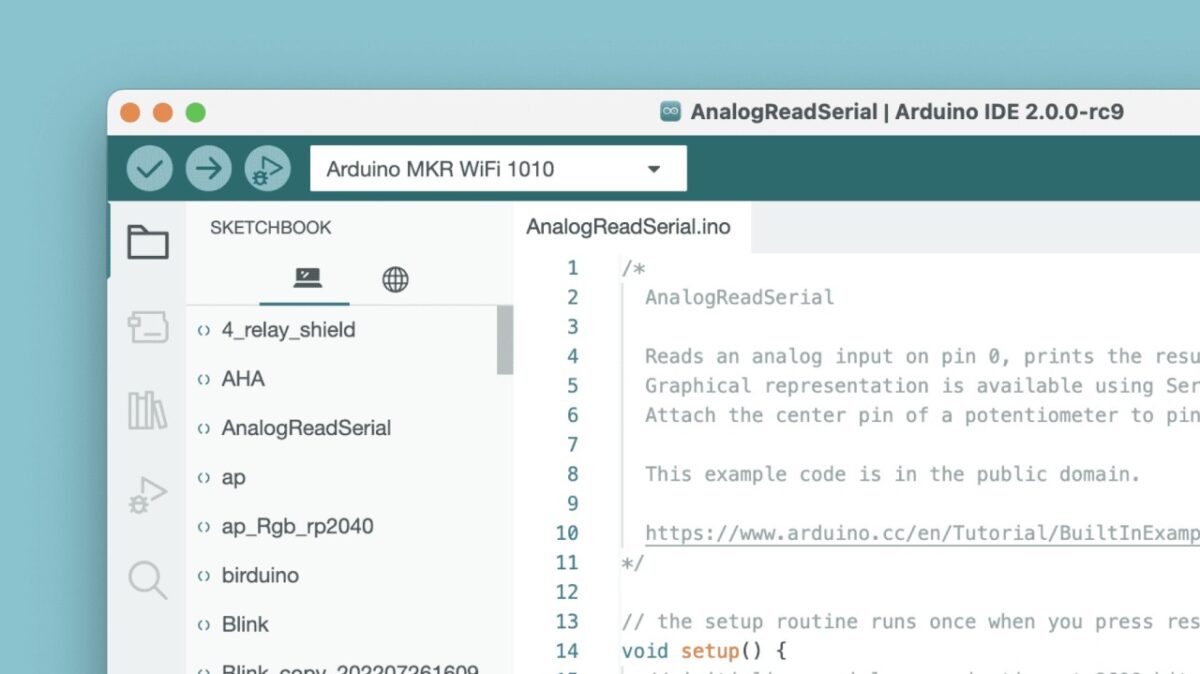The width and height of the screenshot is (1200, 674).
Task: Switch to the cloud sketchbook view
Action: (x=394, y=280)
